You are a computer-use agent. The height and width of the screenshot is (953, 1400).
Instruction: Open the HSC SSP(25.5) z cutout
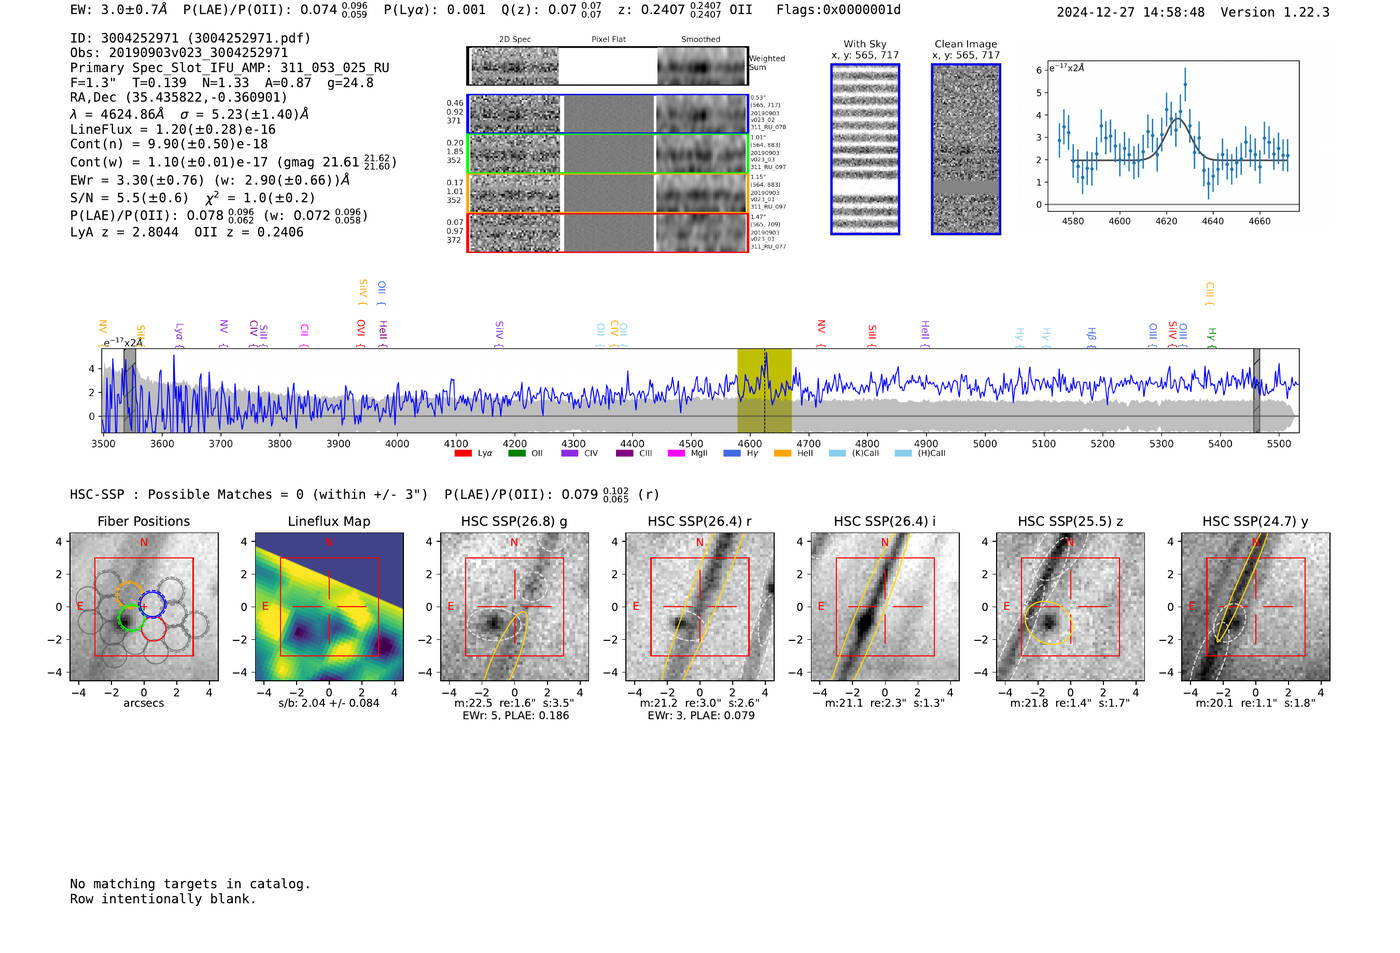tap(1070, 606)
